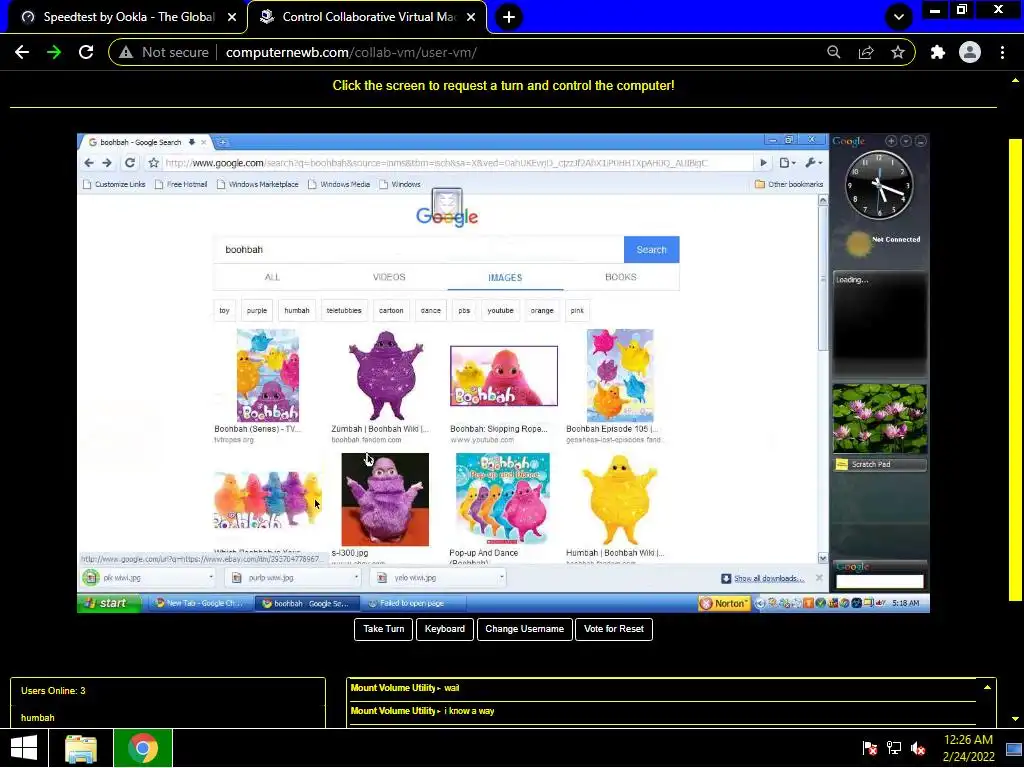Click the VM browser back arrow
The image size is (1024, 768).
point(89,163)
